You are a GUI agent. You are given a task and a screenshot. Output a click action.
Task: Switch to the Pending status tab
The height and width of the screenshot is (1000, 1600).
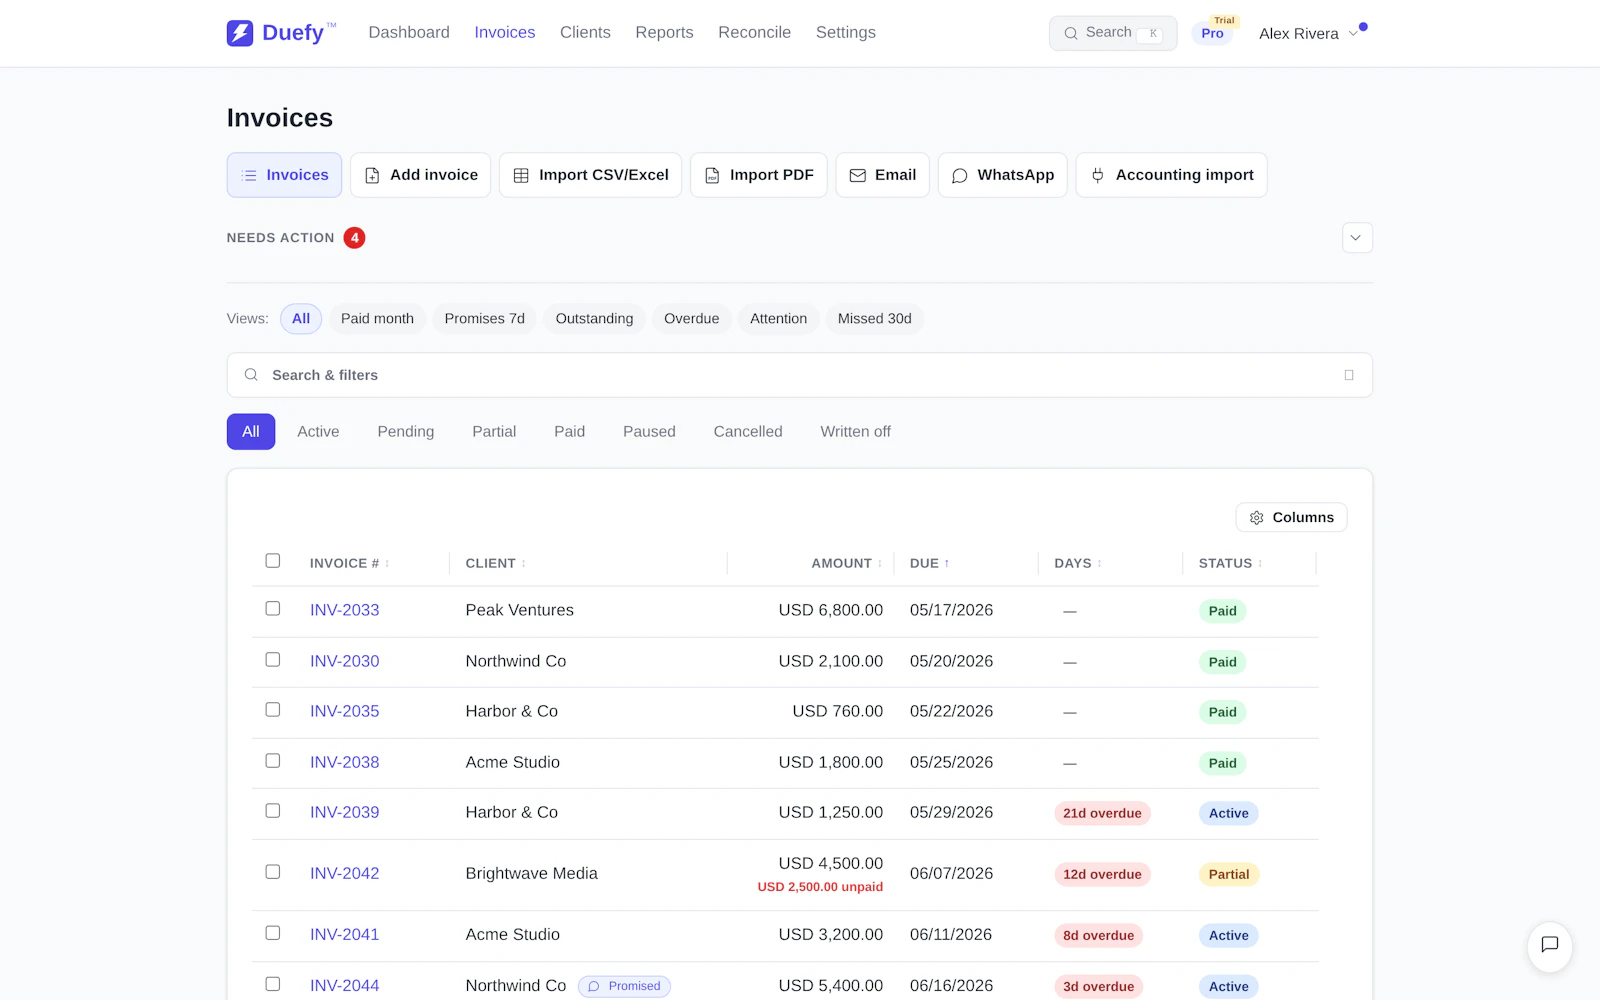(x=406, y=432)
